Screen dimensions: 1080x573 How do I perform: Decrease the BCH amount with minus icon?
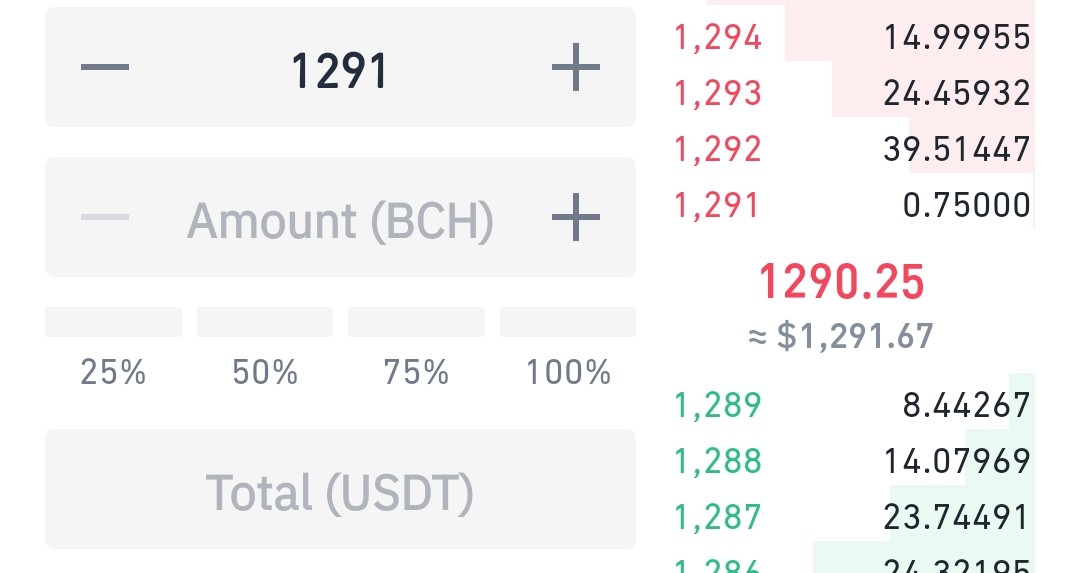105,217
